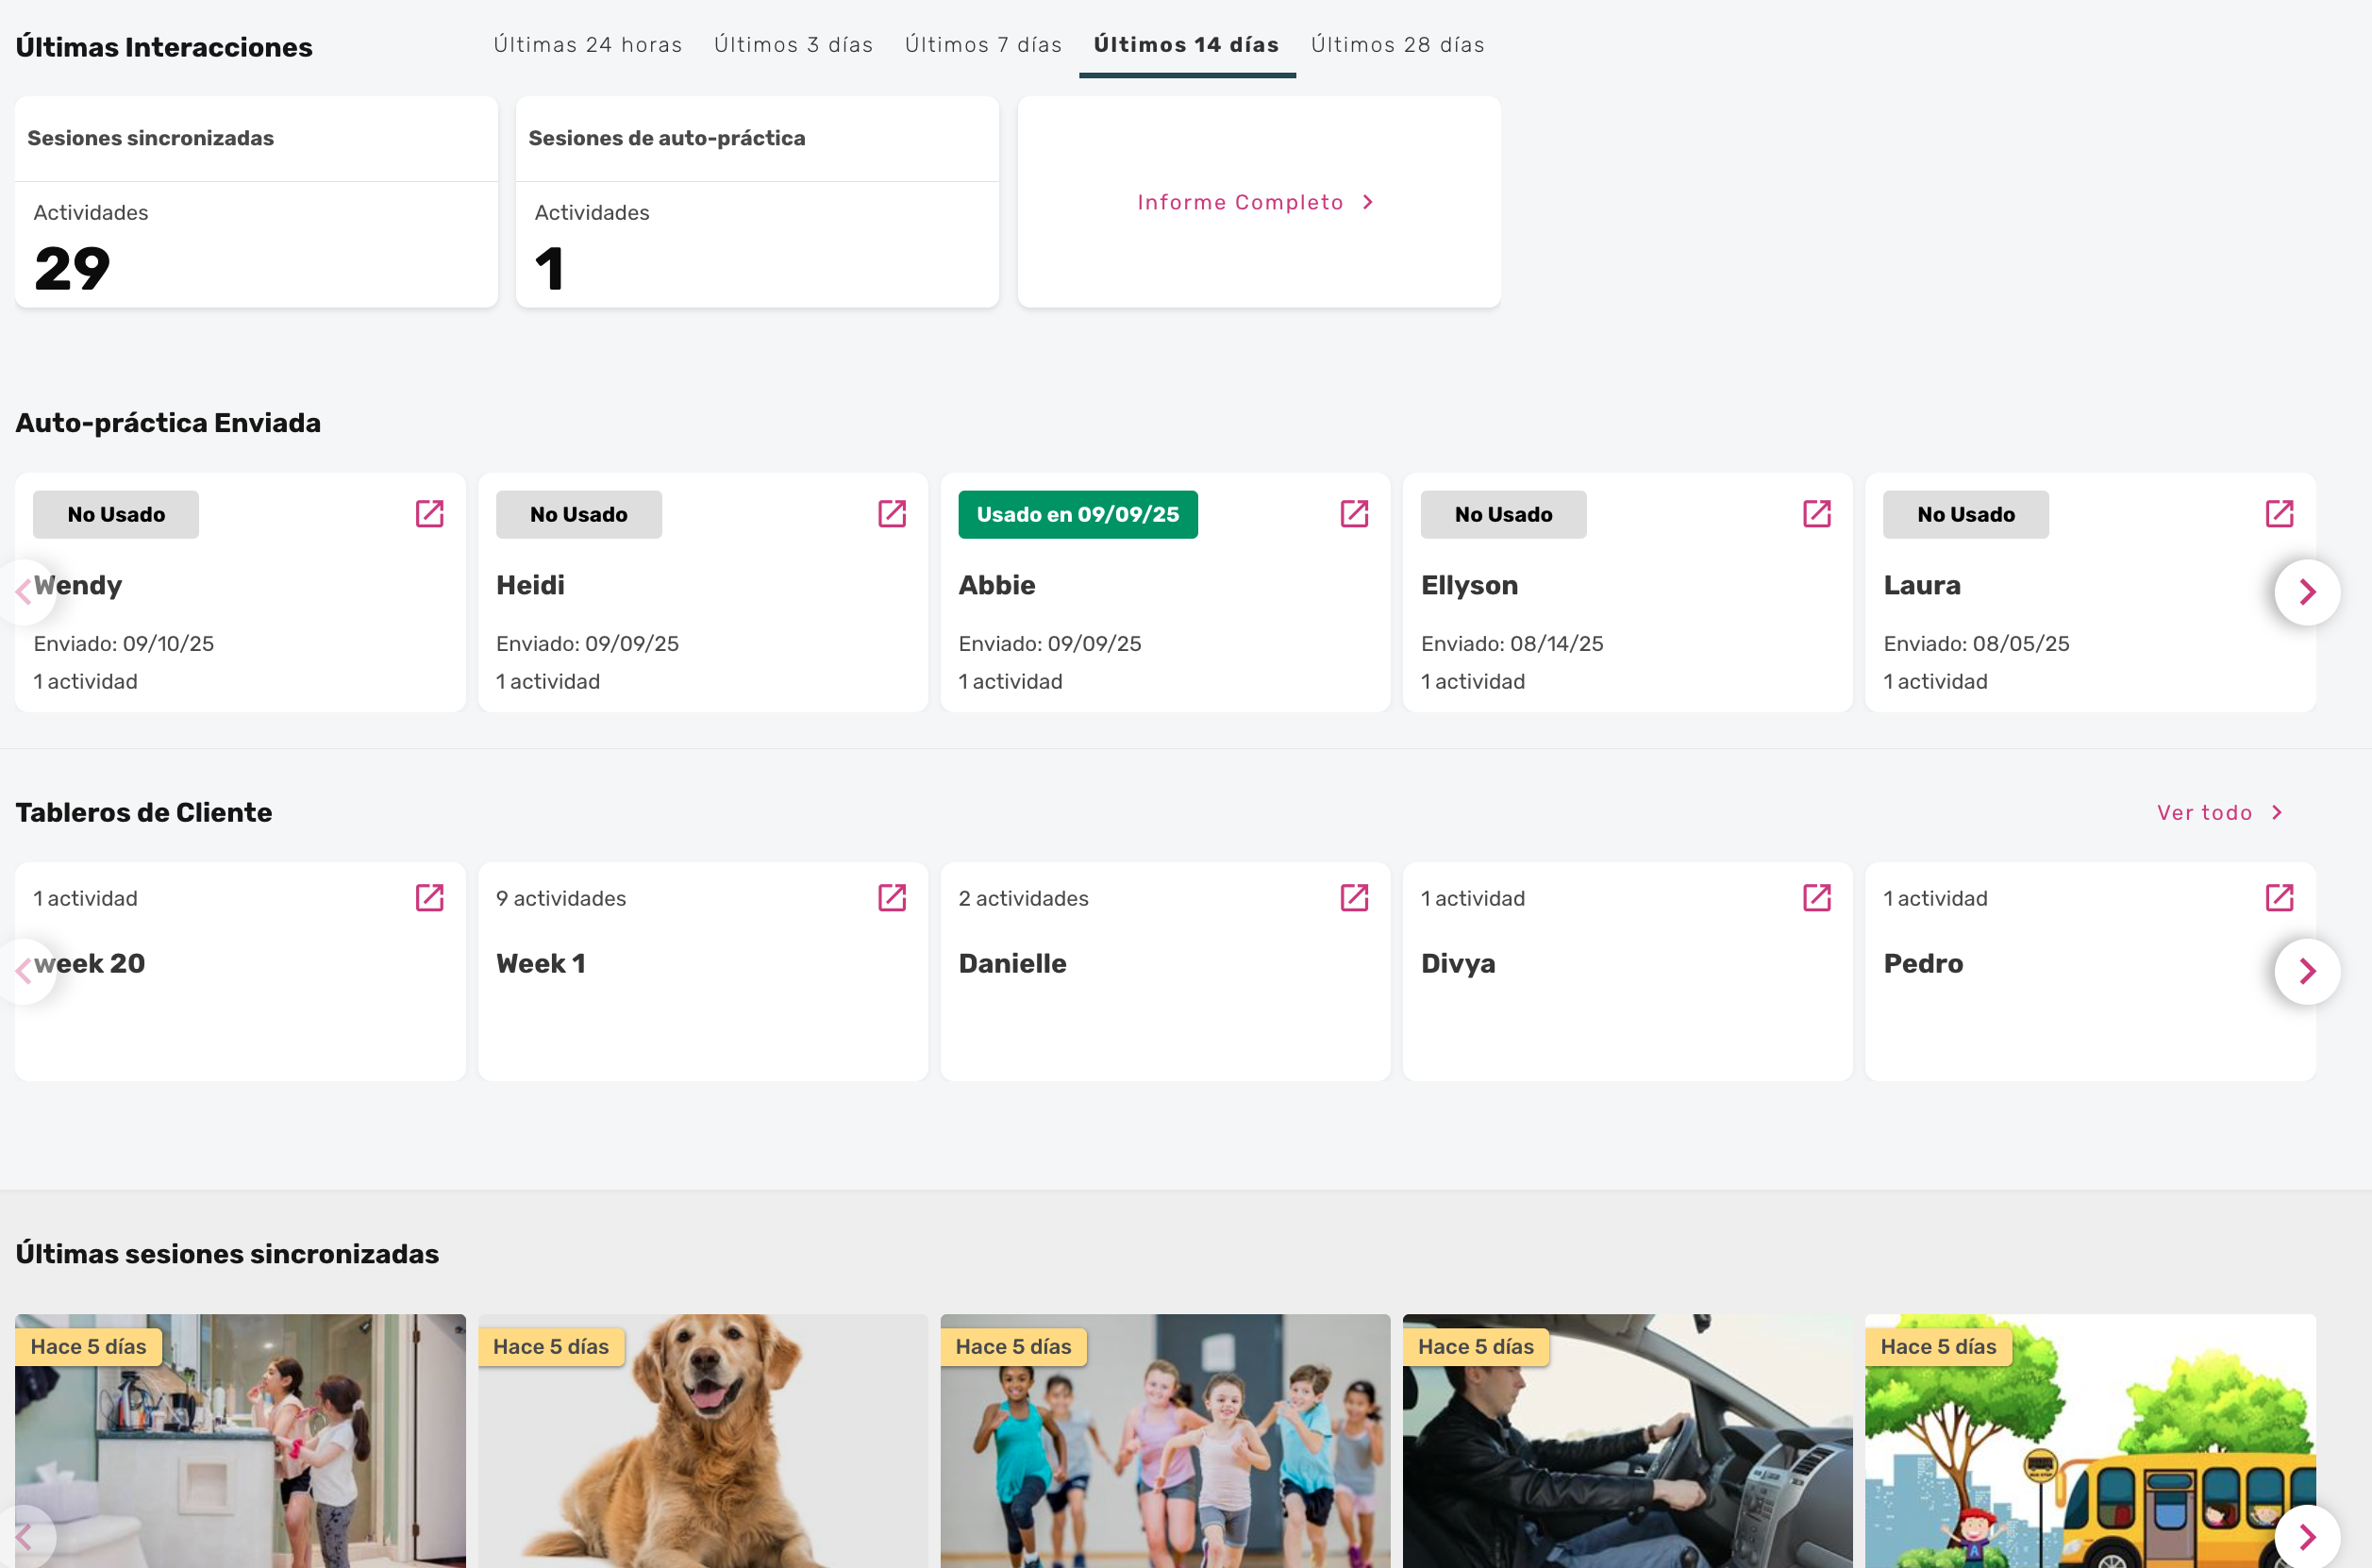Open Divya board external link icon

(x=1816, y=898)
